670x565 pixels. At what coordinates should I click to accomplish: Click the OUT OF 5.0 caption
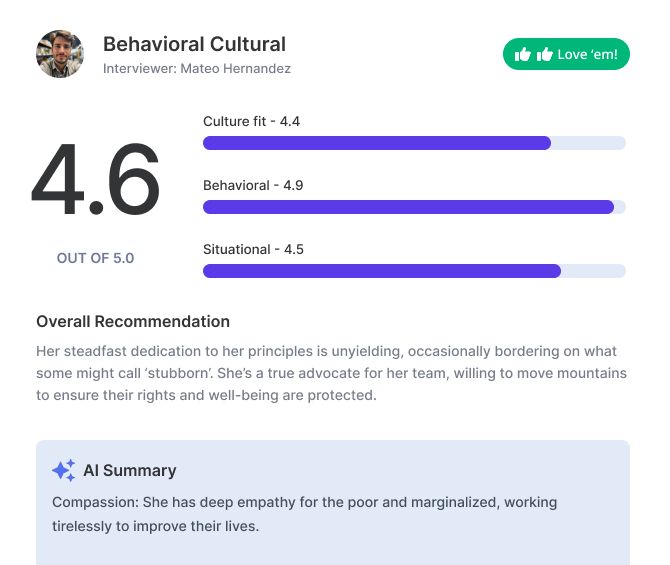click(95, 258)
